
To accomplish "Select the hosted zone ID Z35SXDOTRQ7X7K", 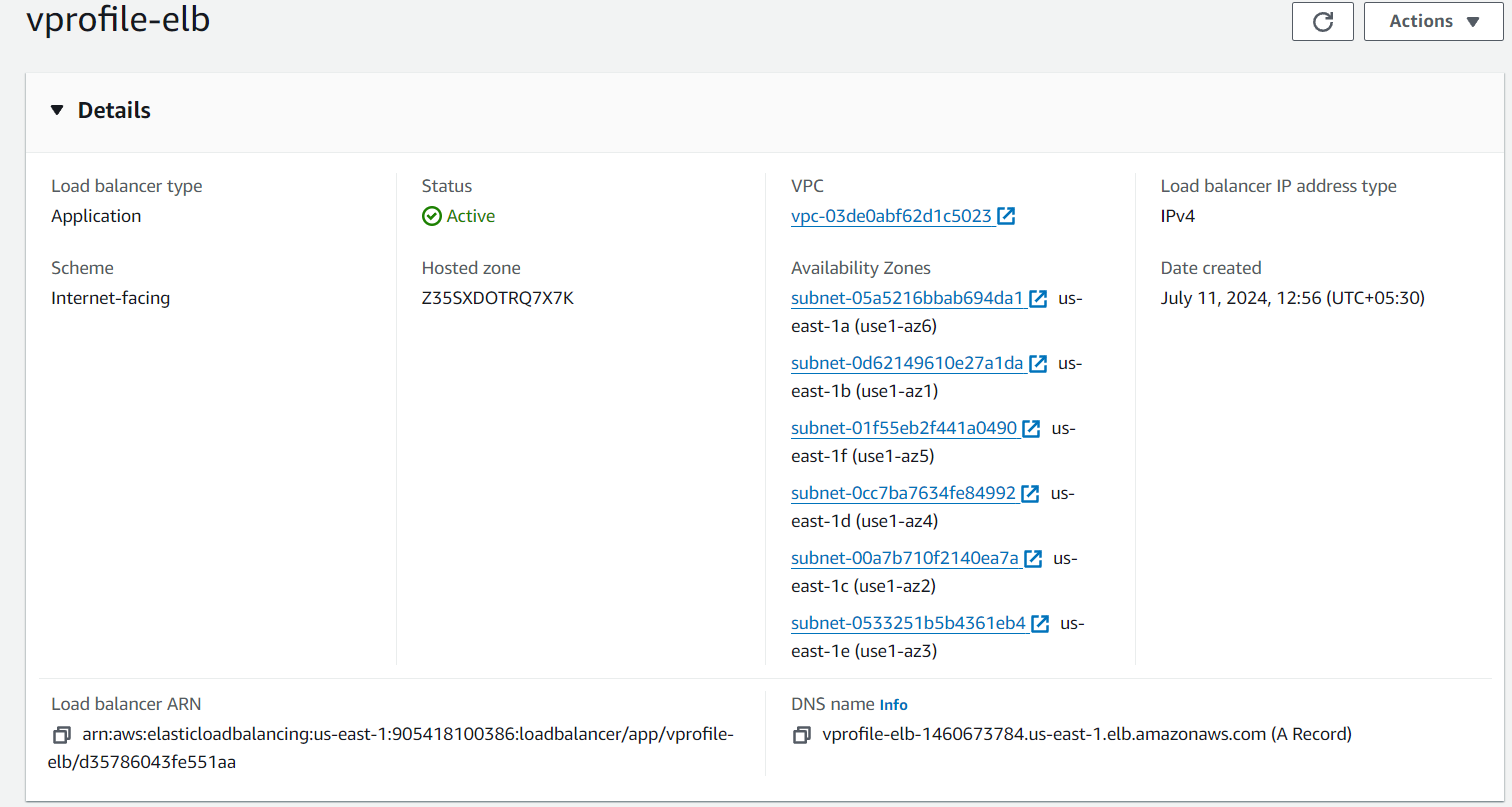I will 498,298.
